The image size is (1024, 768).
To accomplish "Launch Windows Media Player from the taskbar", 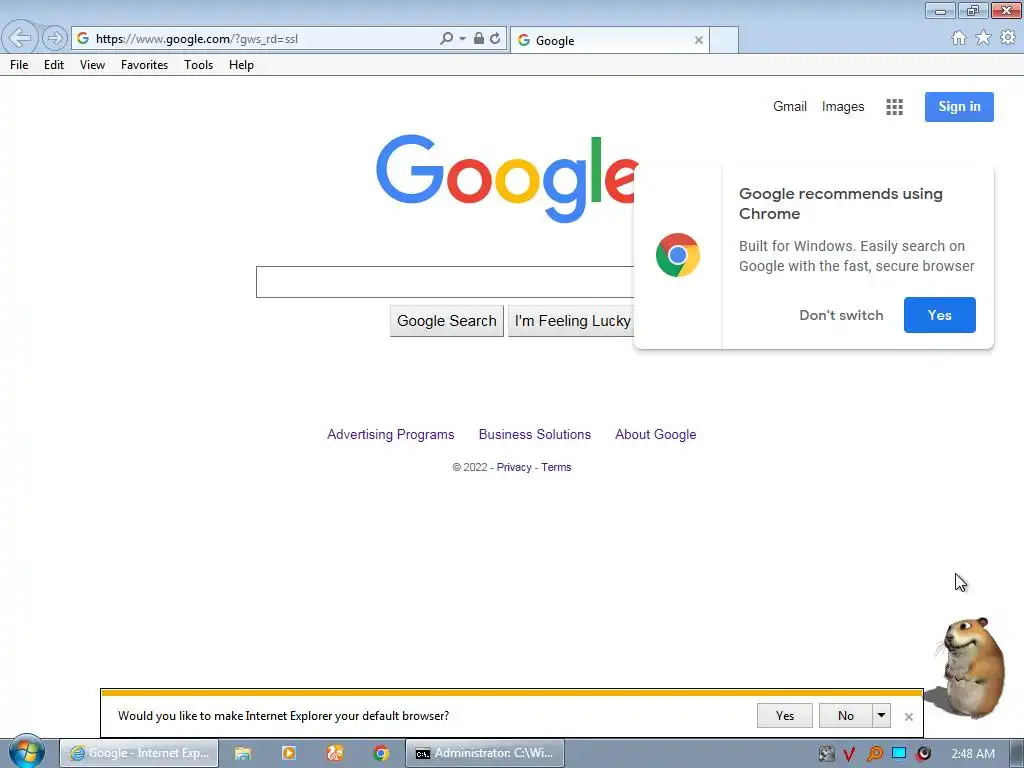I will (289, 753).
